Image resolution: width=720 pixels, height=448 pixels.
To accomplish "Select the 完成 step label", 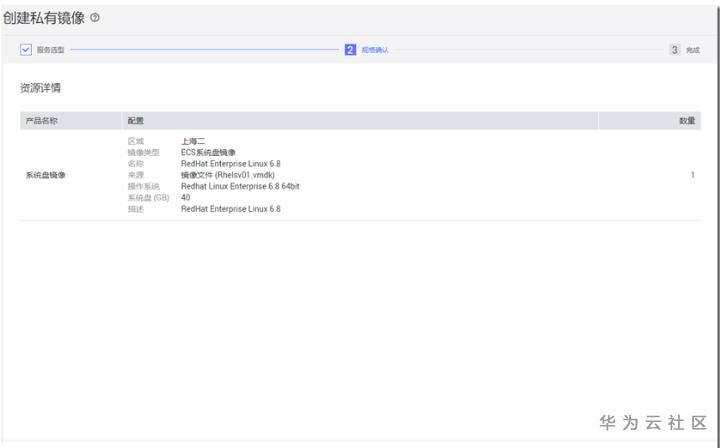I will [x=693, y=50].
